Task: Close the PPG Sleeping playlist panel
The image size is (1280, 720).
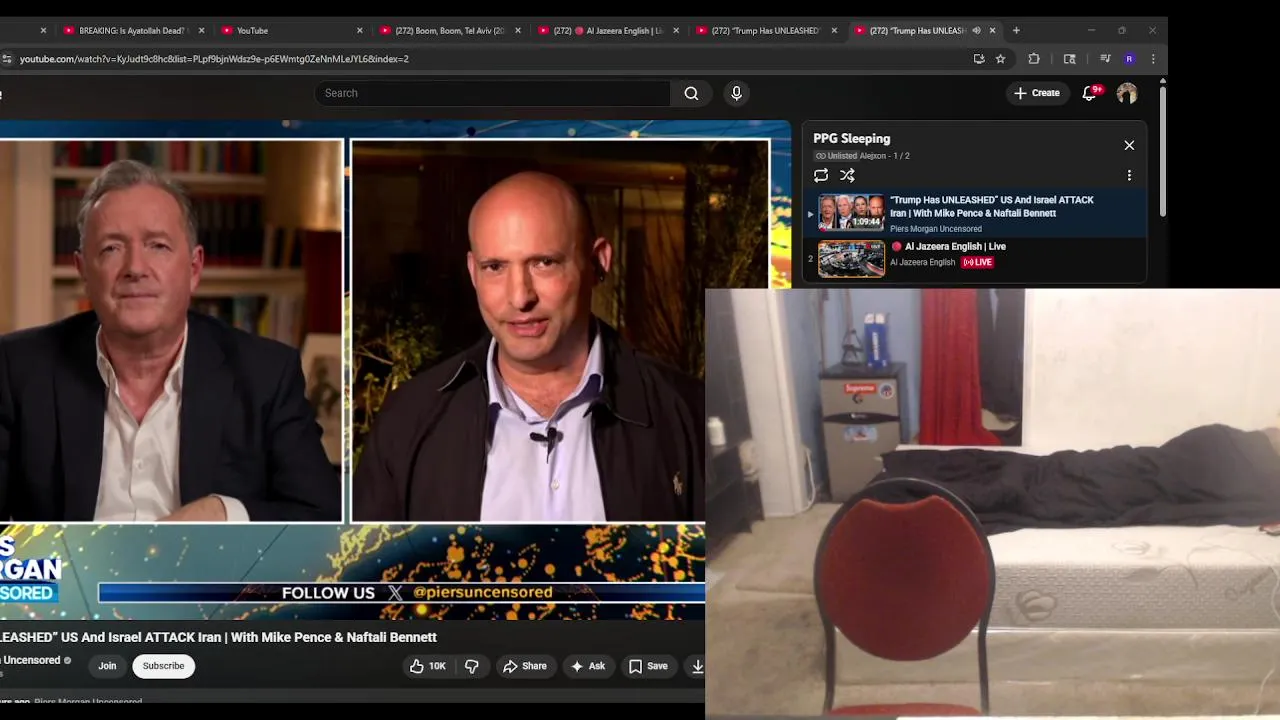Action: pyautogui.click(x=1129, y=145)
